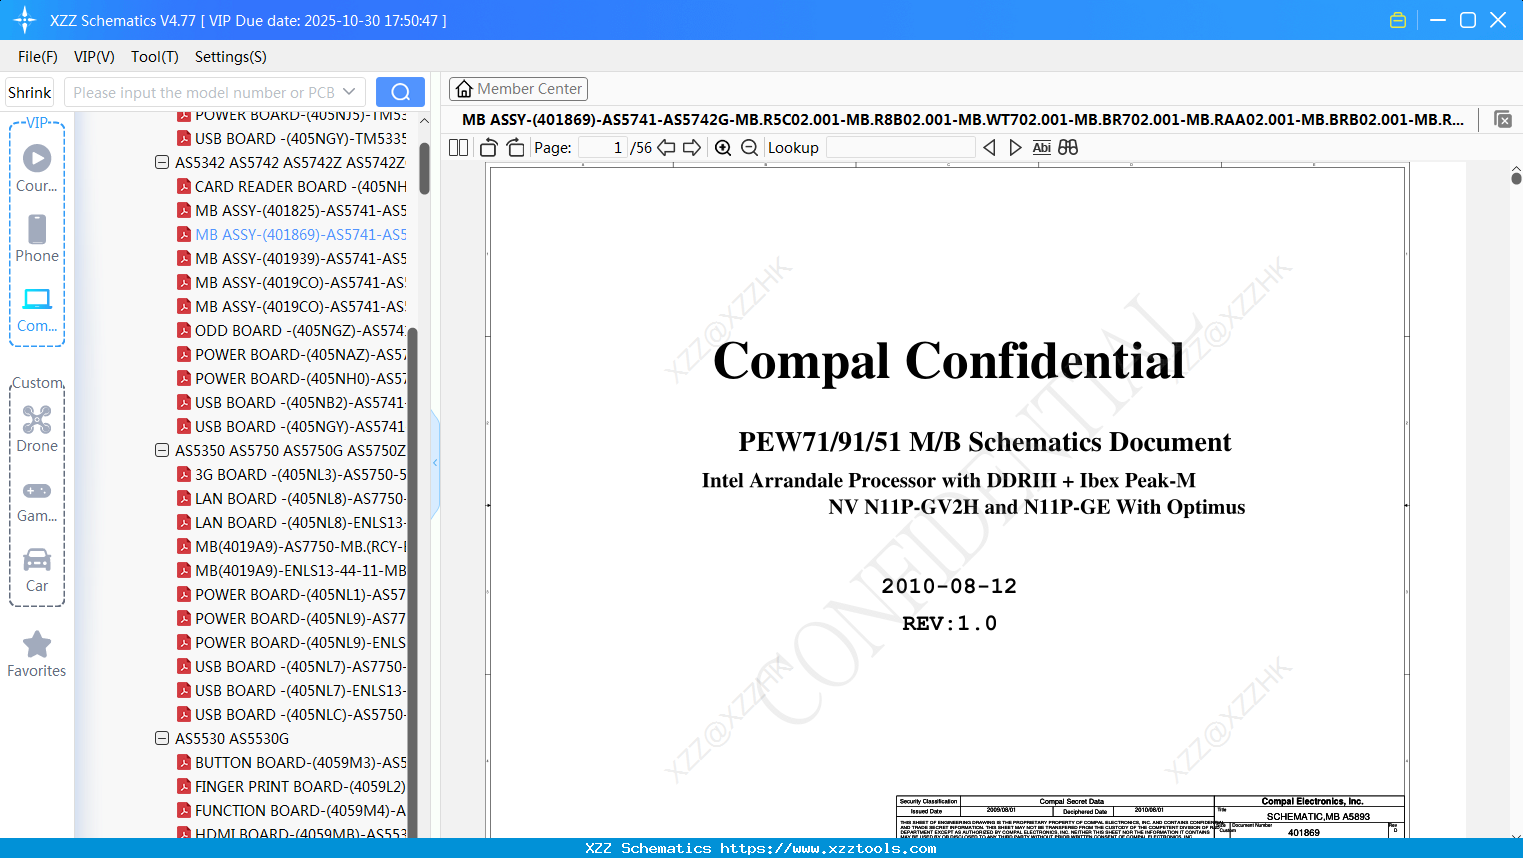
Task: Open 3G BOARD -(405NL3)-AS5750 file
Action: click(x=291, y=474)
